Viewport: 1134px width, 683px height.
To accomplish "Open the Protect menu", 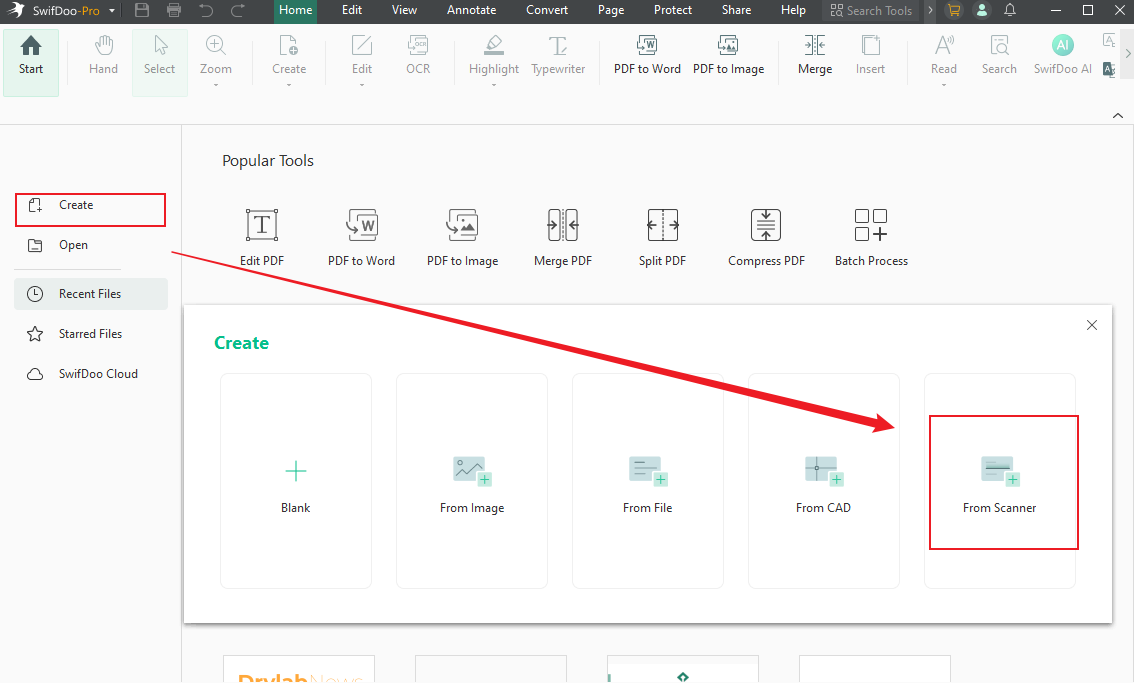I will [672, 10].
